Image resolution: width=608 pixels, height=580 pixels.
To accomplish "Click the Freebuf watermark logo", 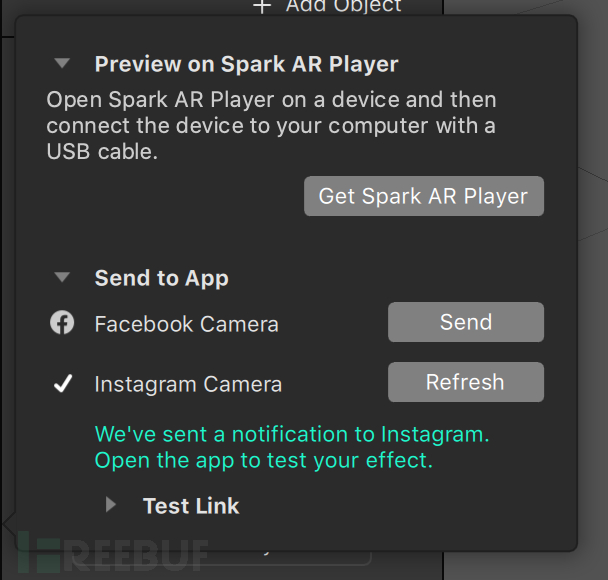I will point(112,552).
